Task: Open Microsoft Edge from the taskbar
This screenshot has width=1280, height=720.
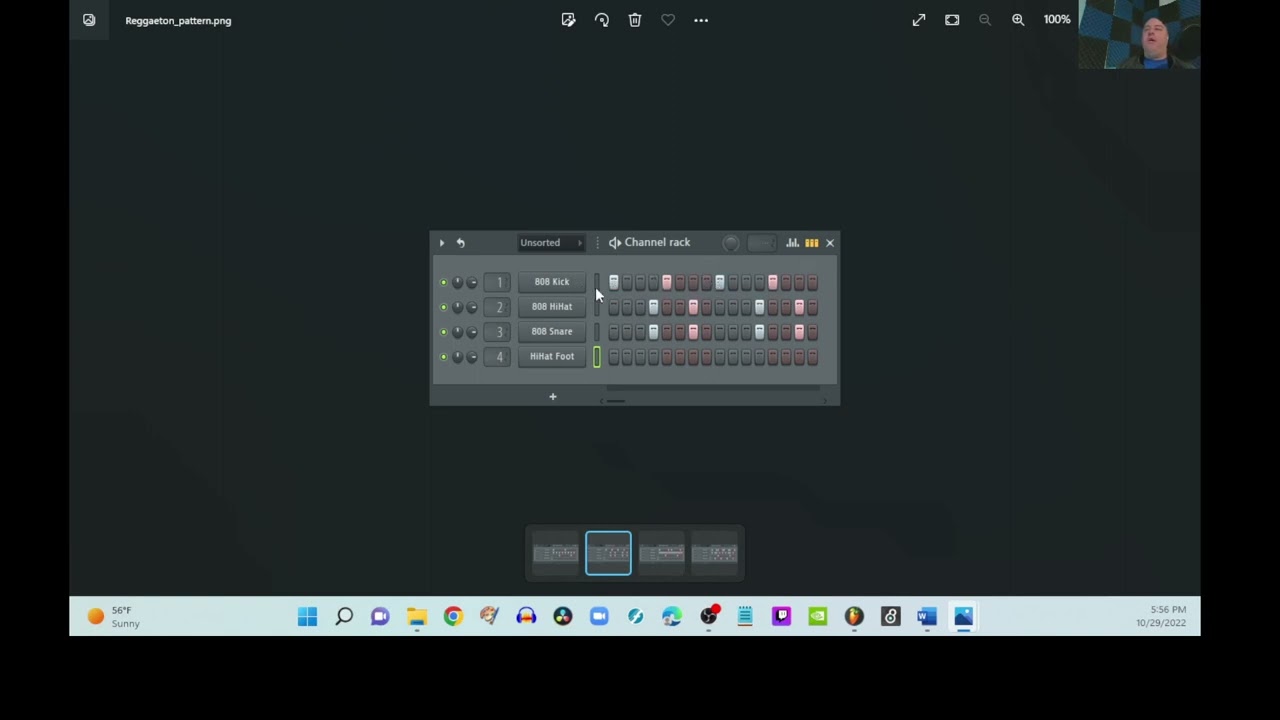Action: tap(672, 617)
